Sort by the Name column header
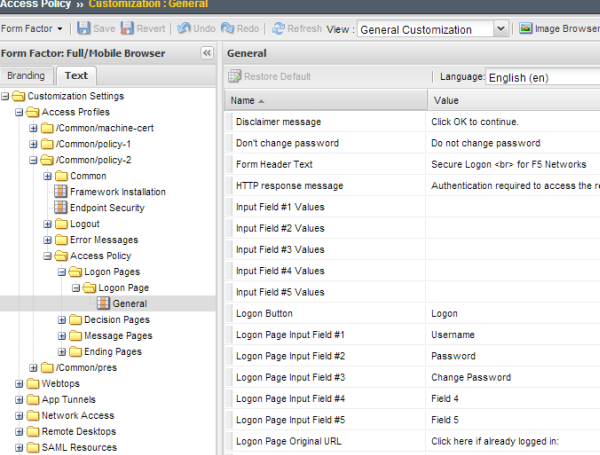 pyautogui.click(x=243, y=101)
